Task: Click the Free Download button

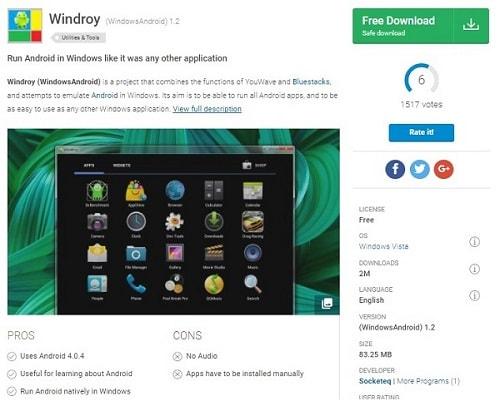Action: tap(421, 26)
